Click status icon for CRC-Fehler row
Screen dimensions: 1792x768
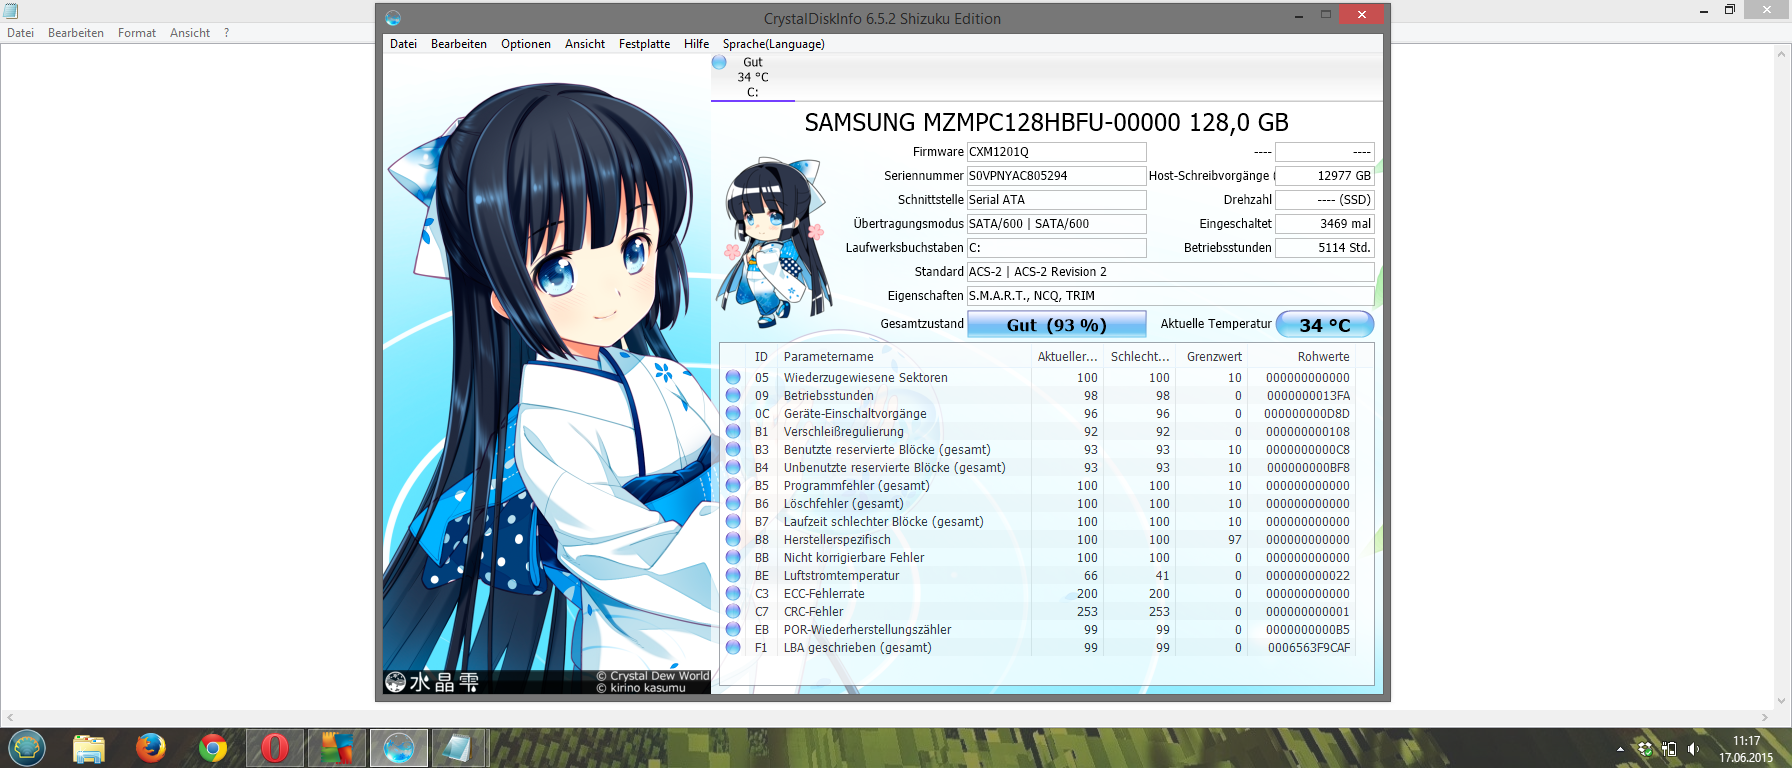(x=733, y=611)
